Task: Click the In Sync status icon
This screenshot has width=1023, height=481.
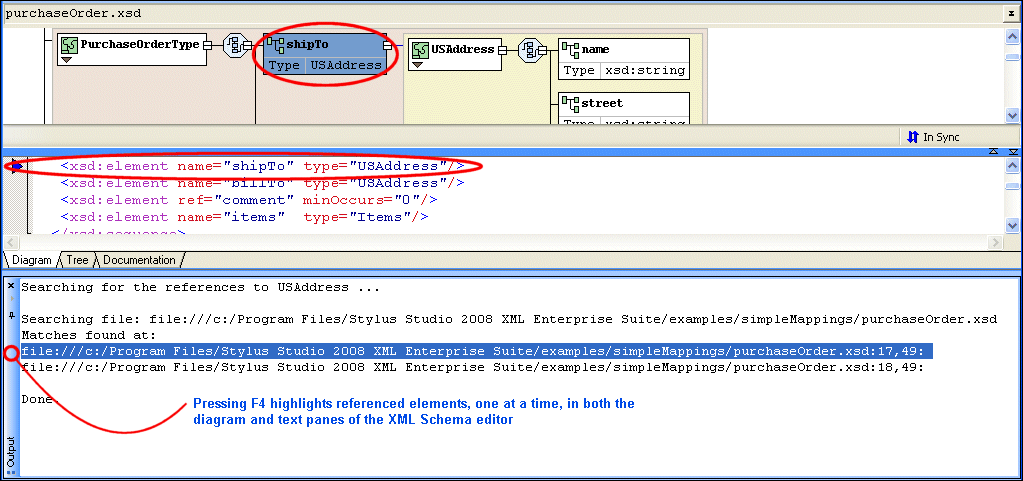Action: (x=912, y=137)
